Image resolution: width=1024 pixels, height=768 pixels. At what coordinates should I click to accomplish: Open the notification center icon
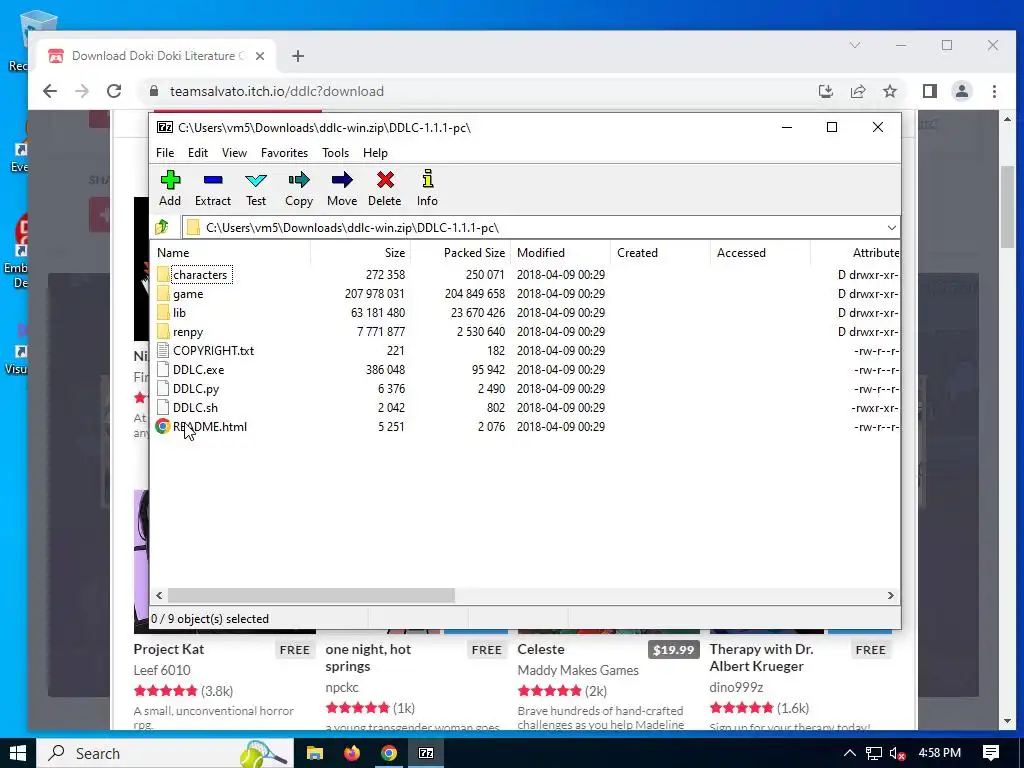click(x=991, y=753)
